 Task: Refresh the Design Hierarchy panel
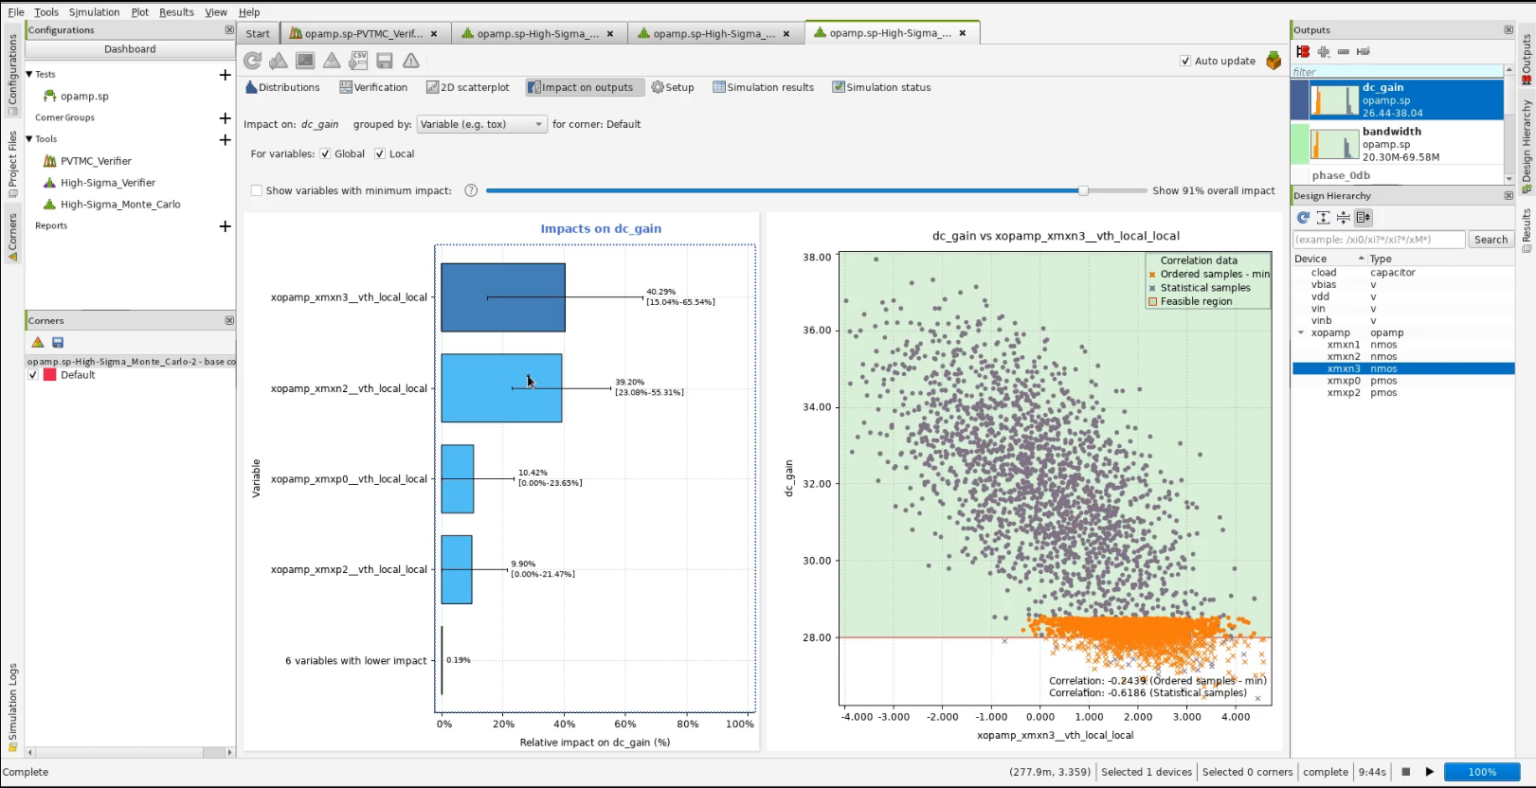pyautogui.click(x=1303, y=217)
